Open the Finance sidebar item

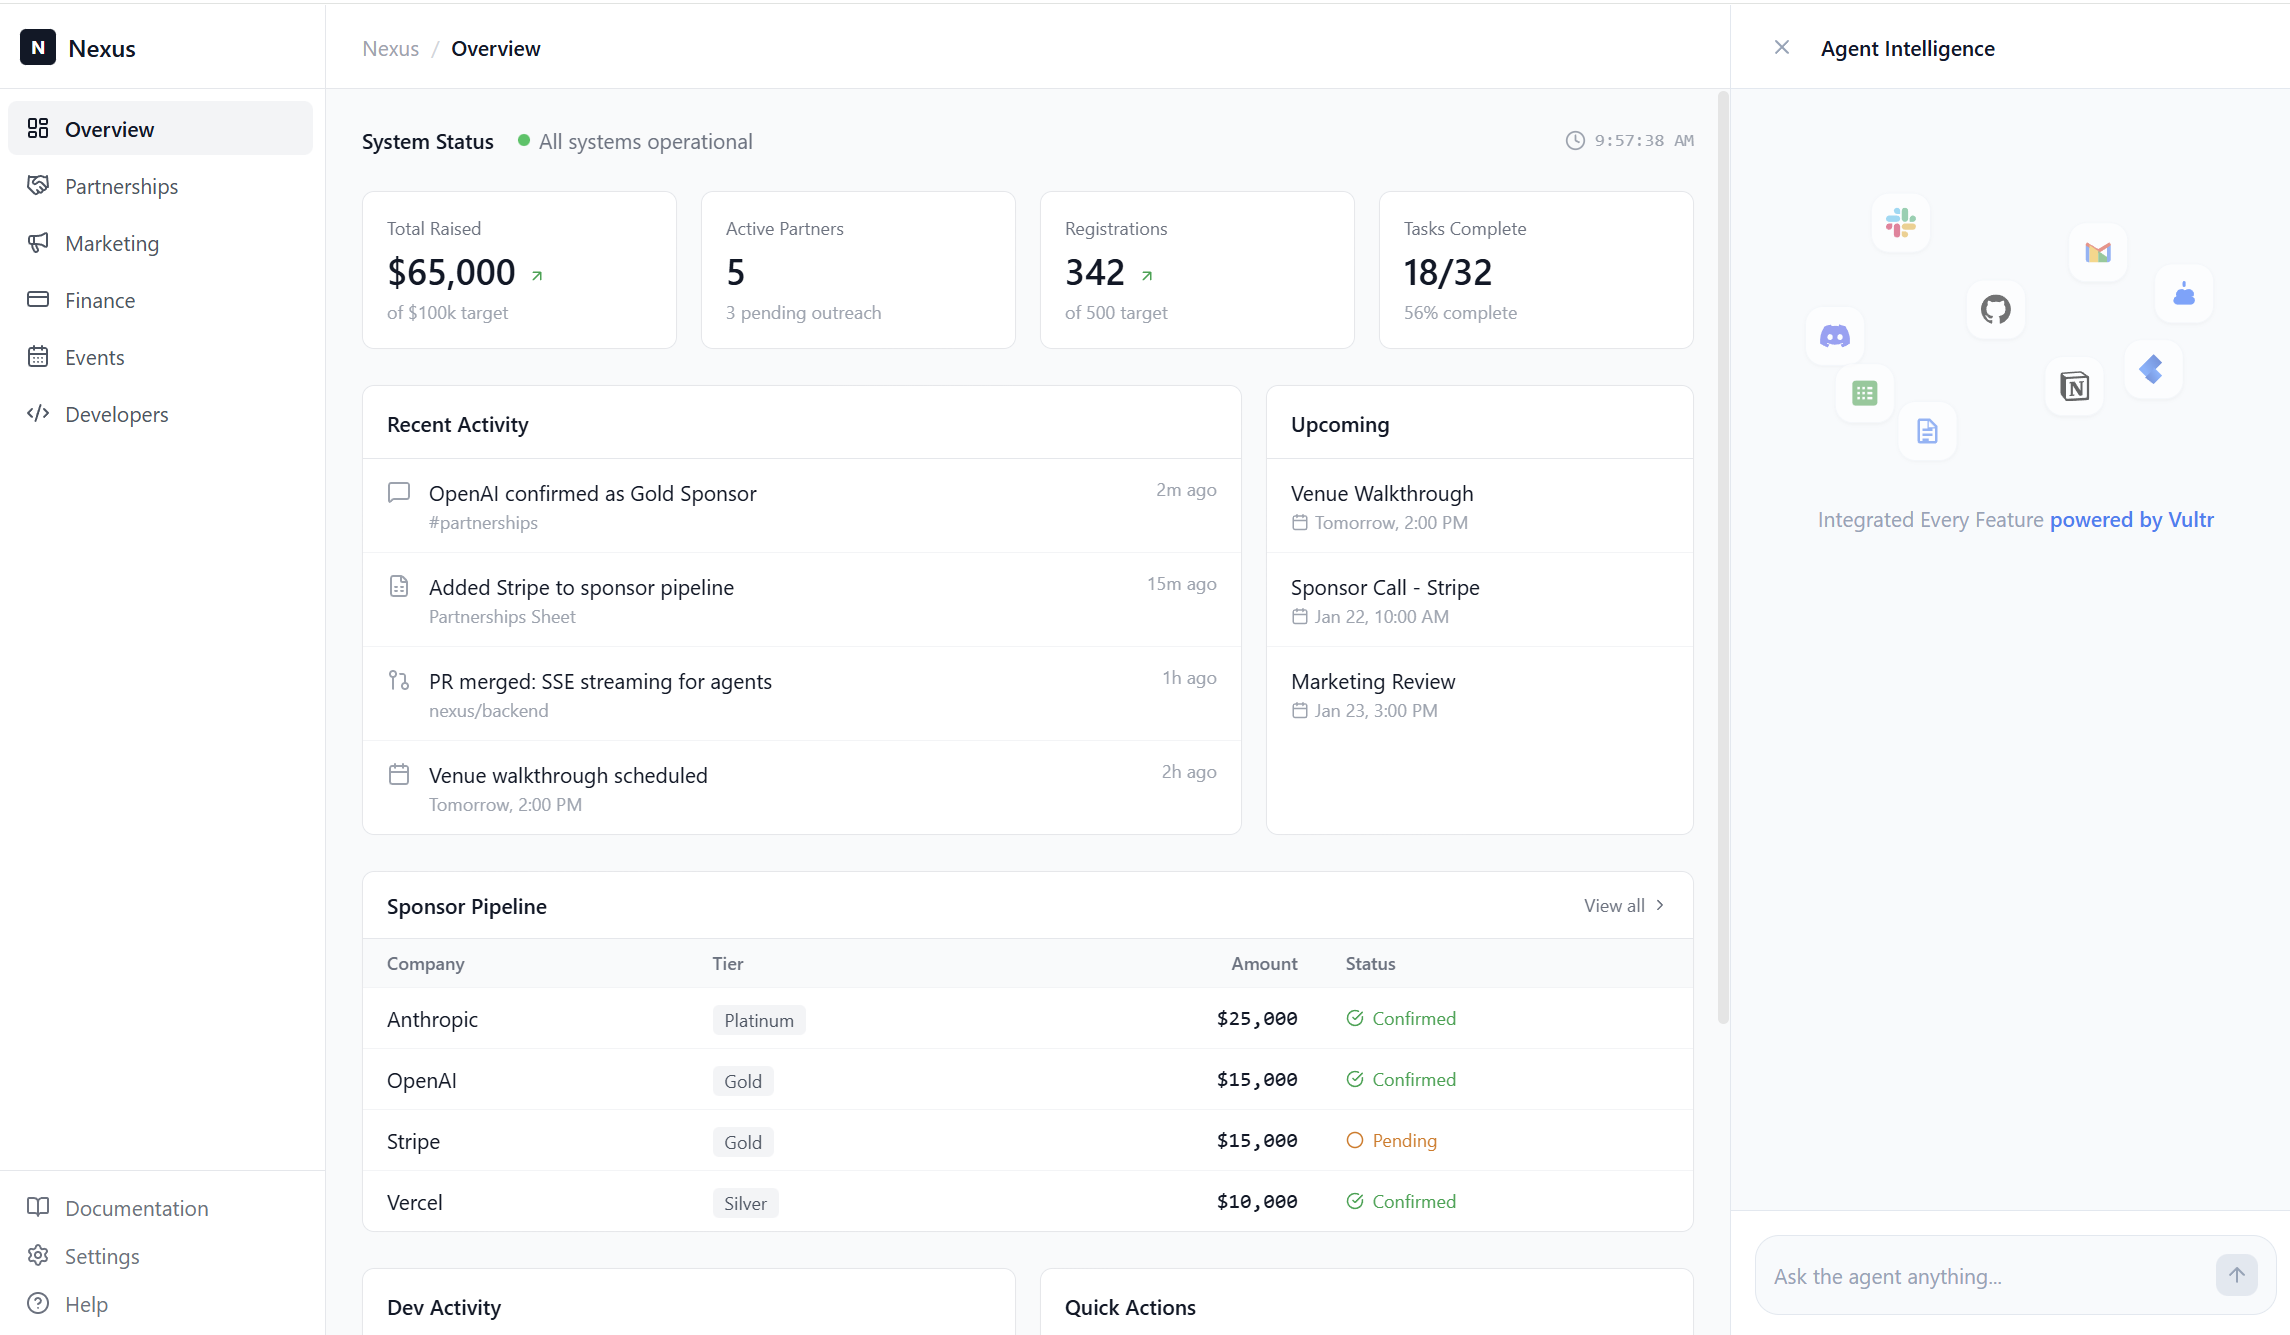[x=99, y=301]
